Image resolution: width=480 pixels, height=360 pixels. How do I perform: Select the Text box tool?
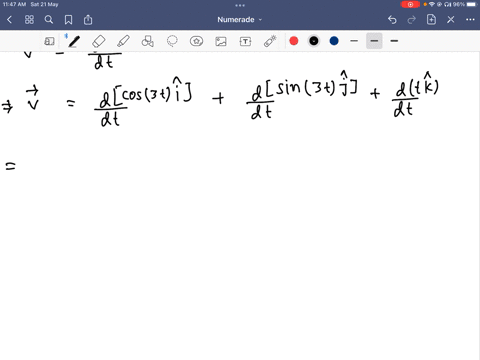(245, 41)
